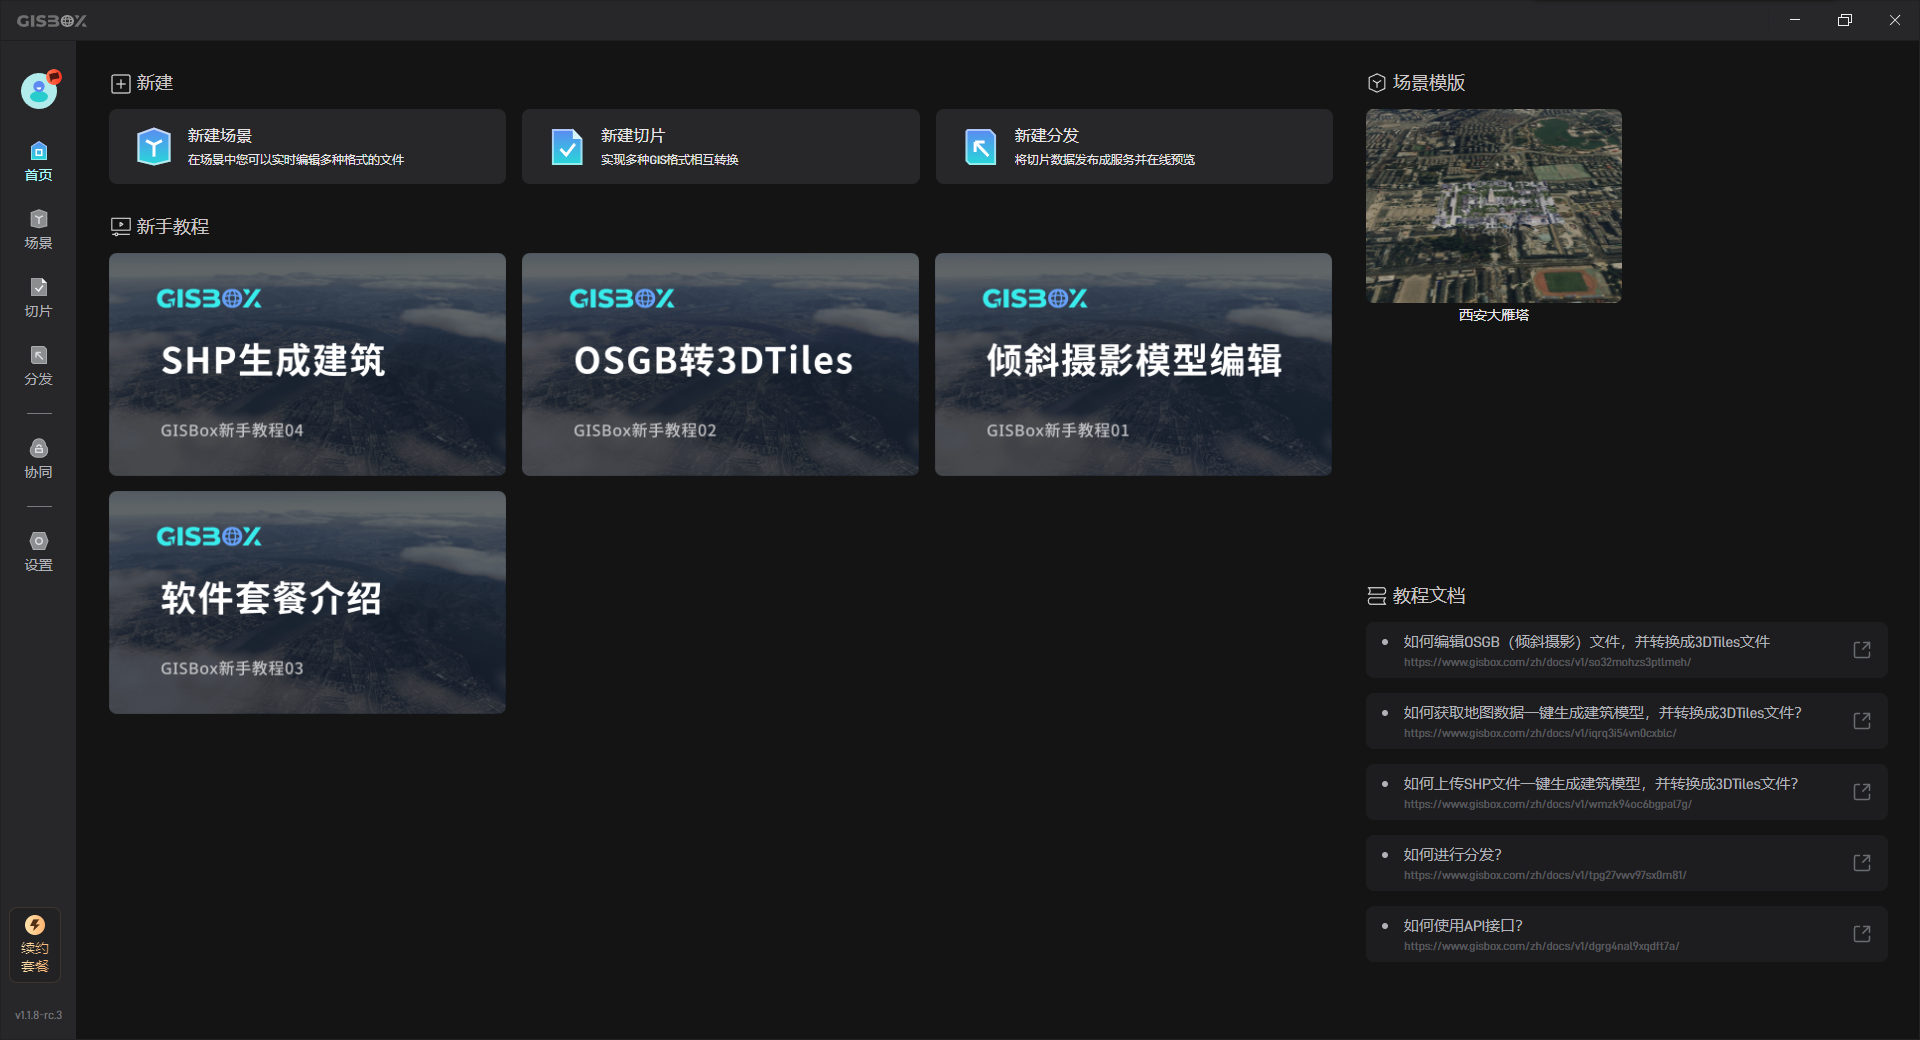Click the GISBox新手教程03 caption
This screenshot has width=1920, height=1040.
click(232, 669)
